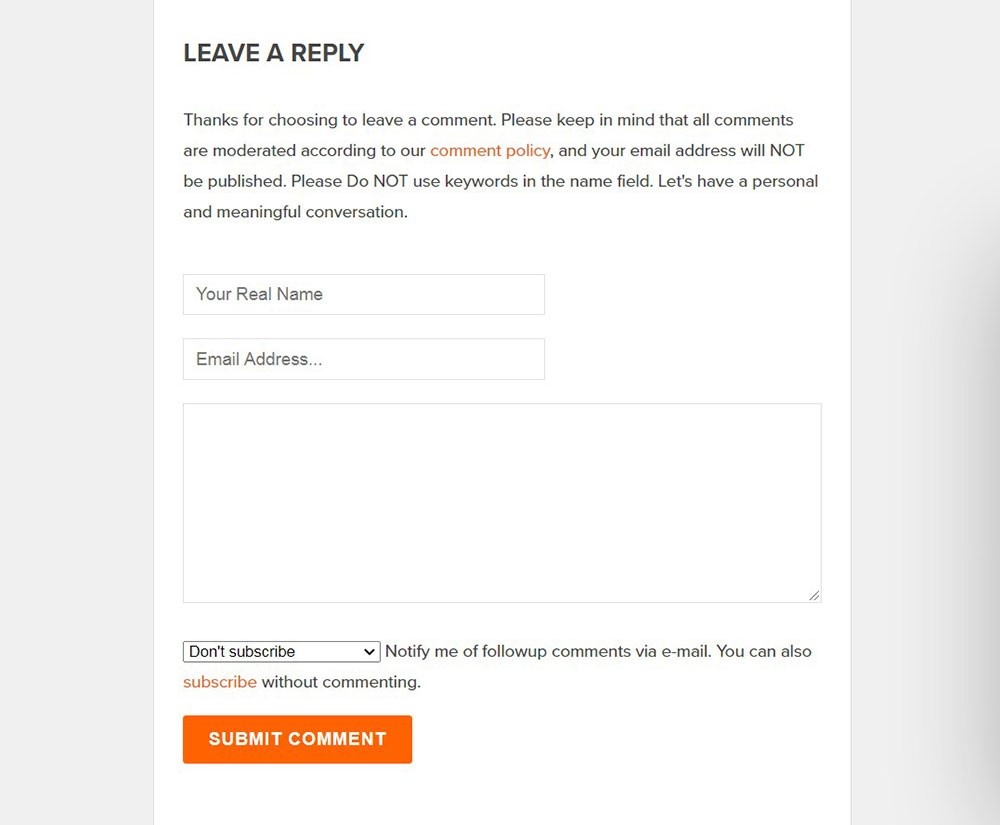The width and height of the screenshot is (1000, 825).
Task: Click the Notify me of followup comments text
Action: 548,652
